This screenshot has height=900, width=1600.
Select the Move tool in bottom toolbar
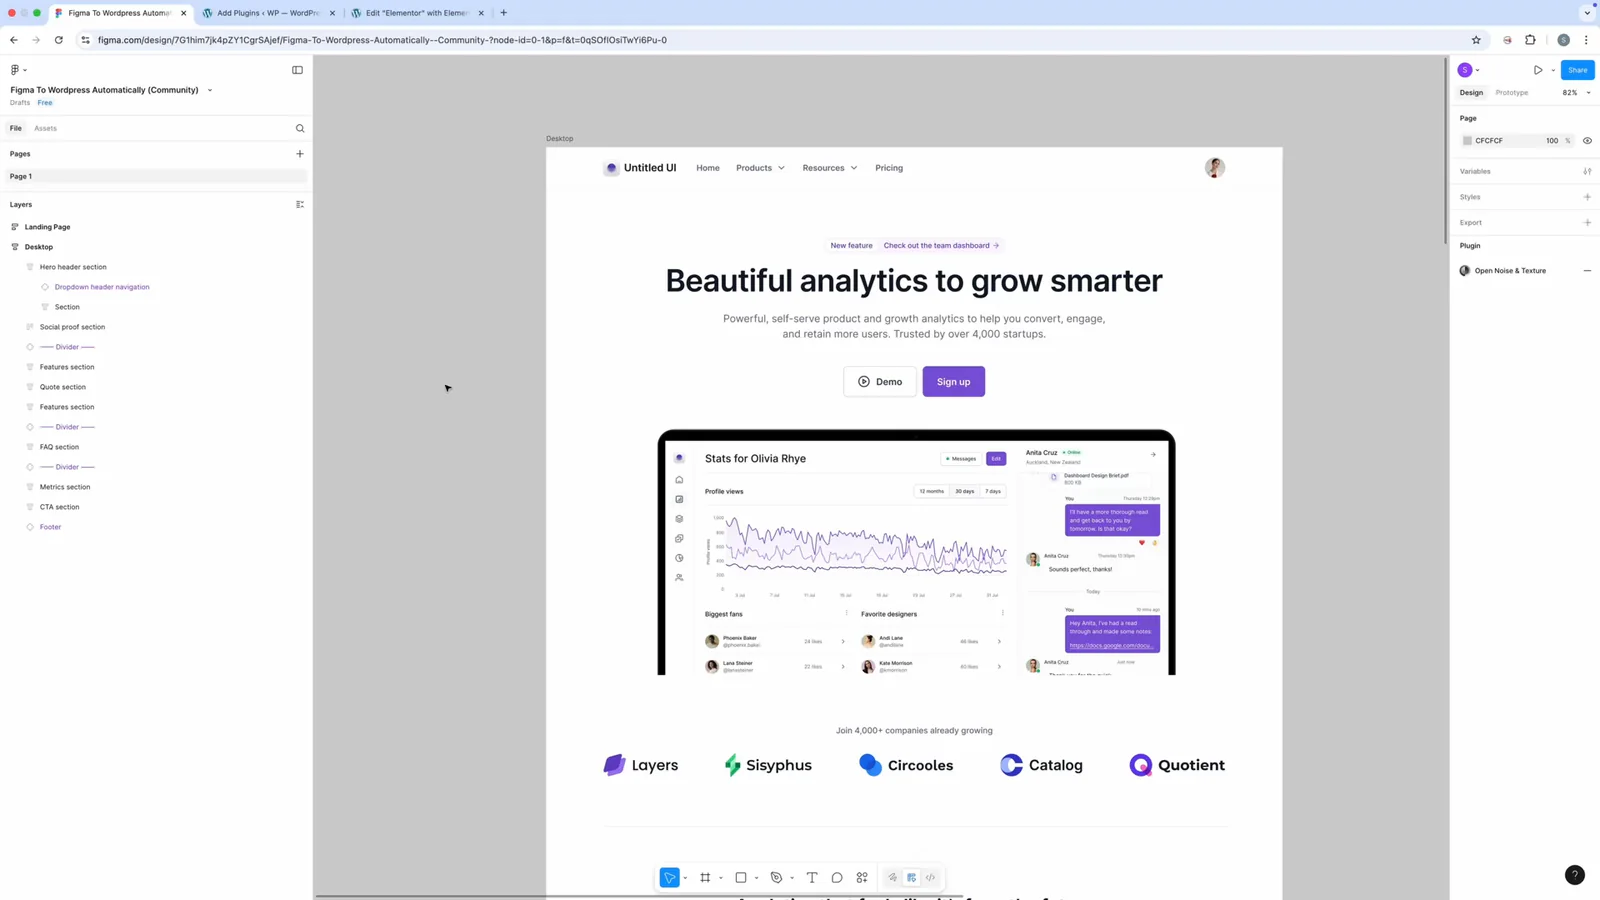tap(670, 878)
